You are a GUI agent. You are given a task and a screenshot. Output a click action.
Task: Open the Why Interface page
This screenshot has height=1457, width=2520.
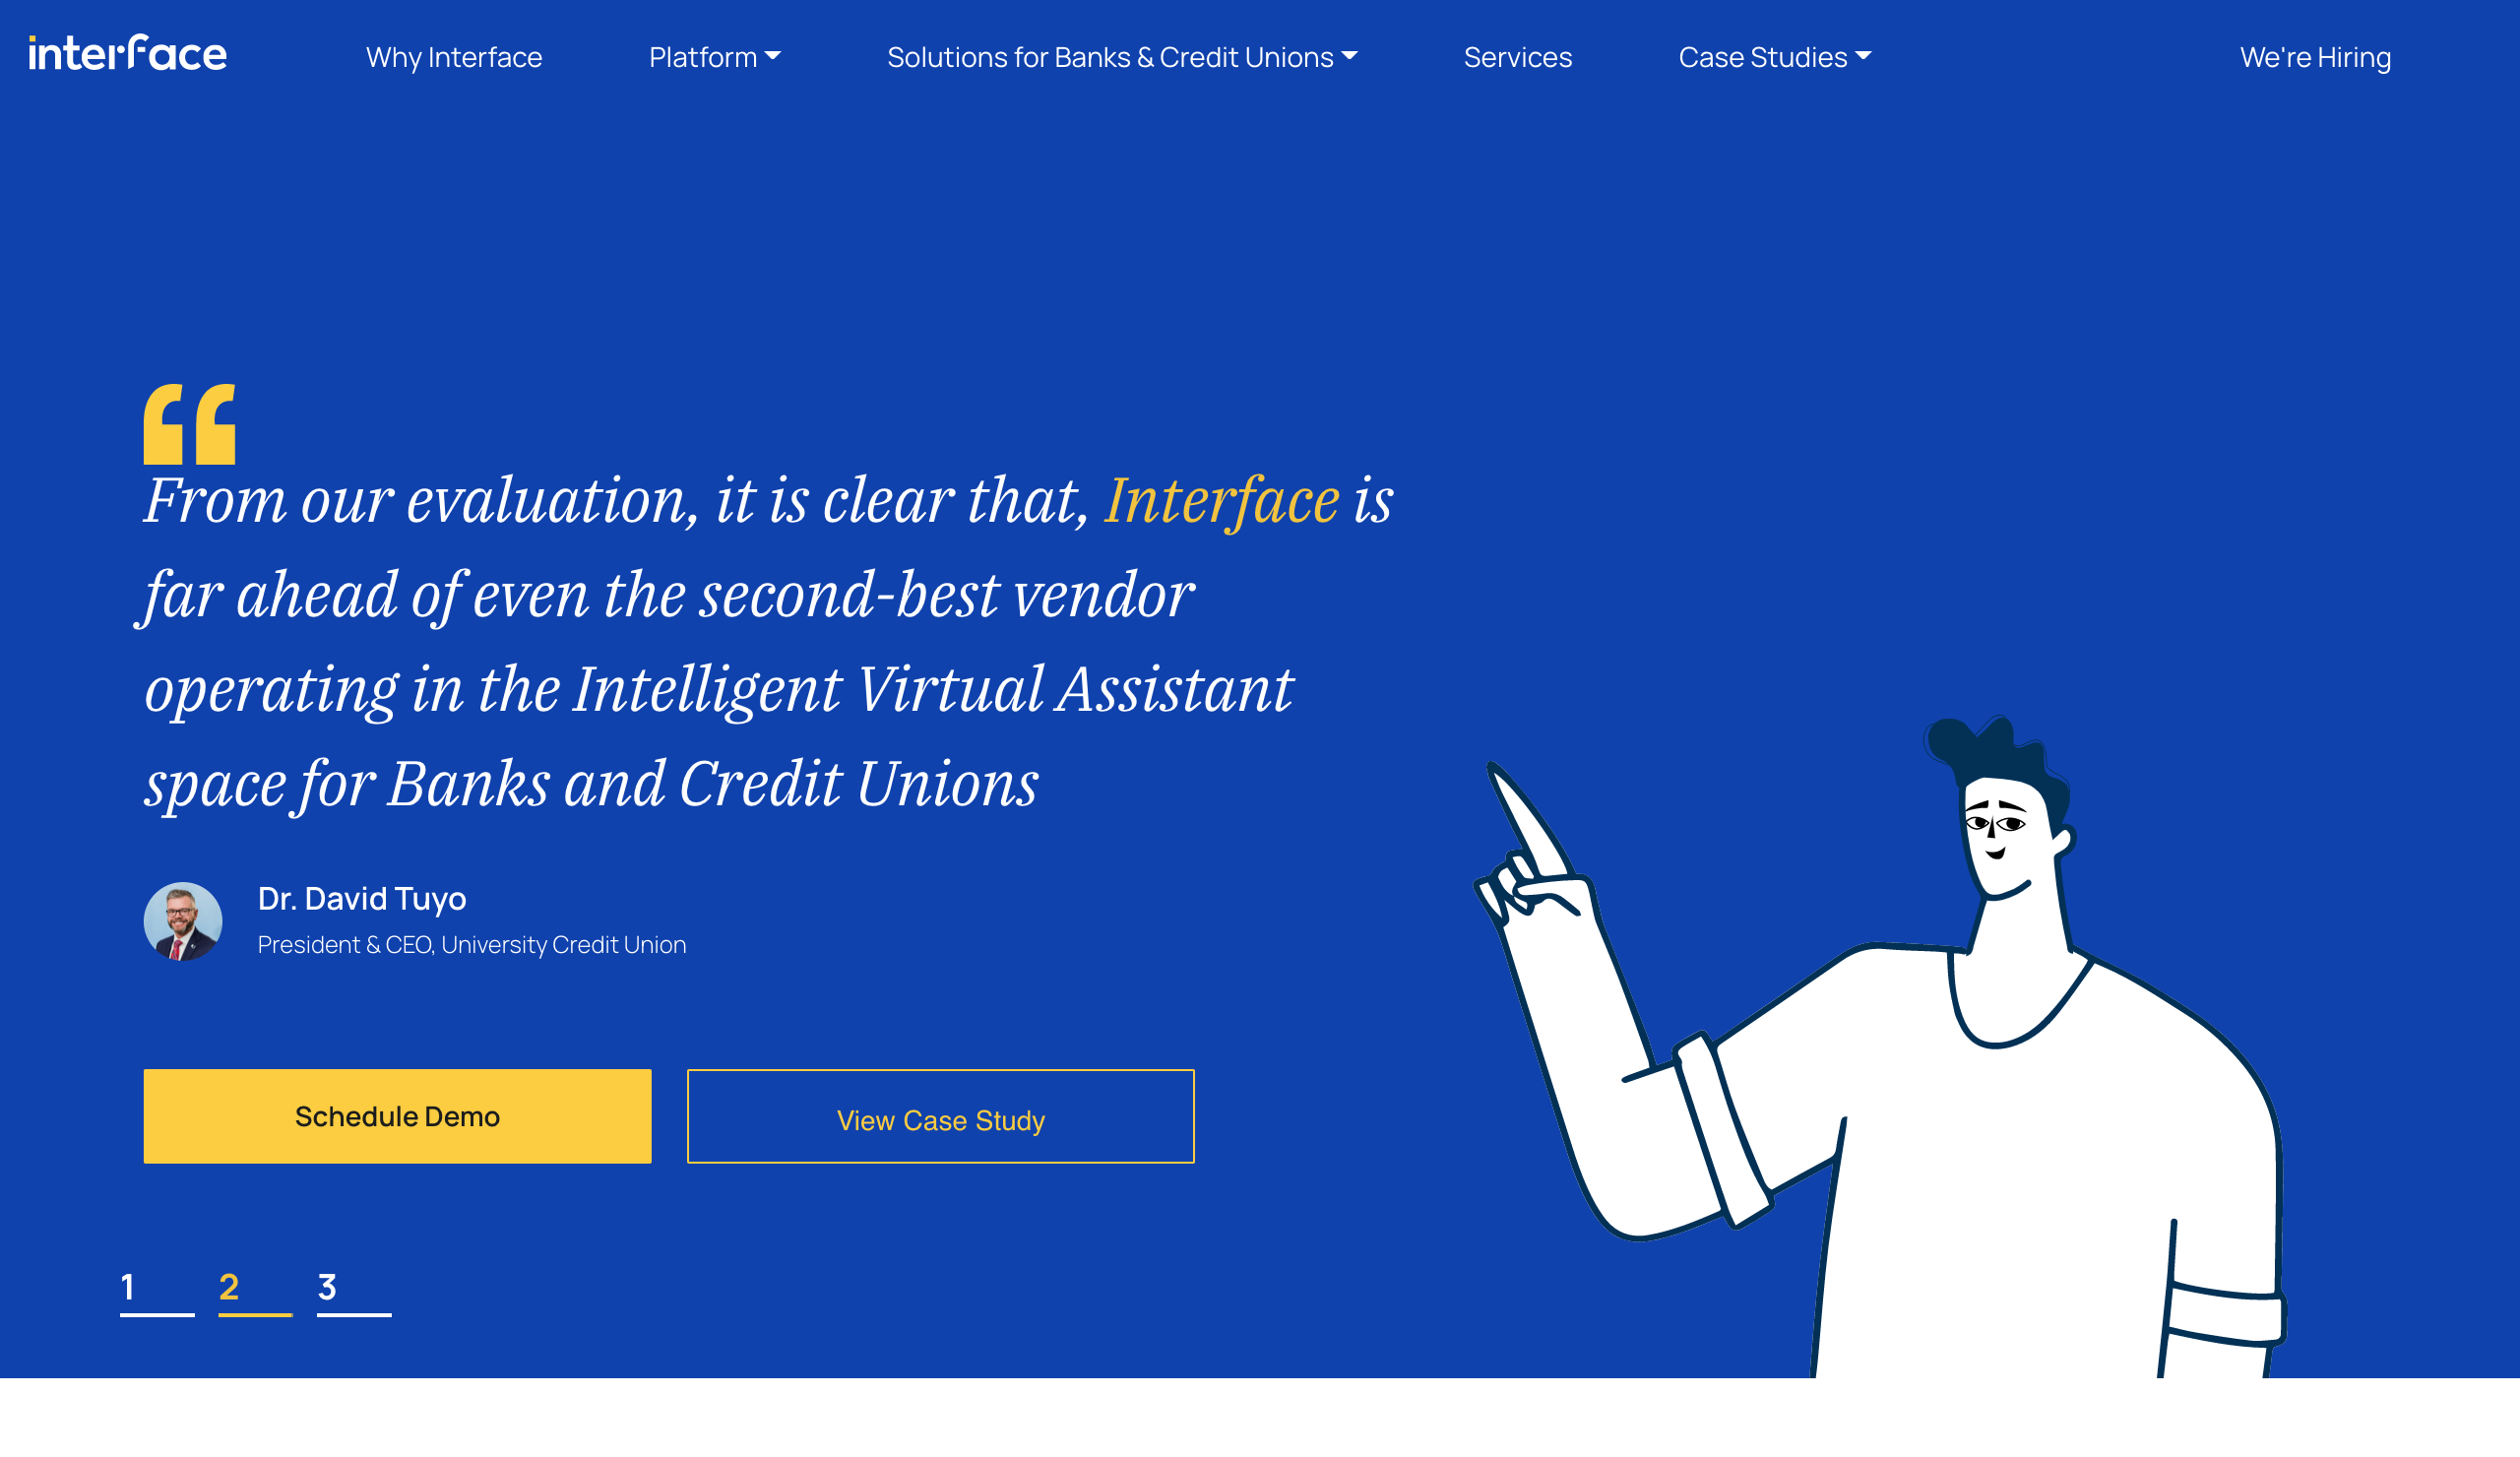pyautogui.click(x=454, y=57)
